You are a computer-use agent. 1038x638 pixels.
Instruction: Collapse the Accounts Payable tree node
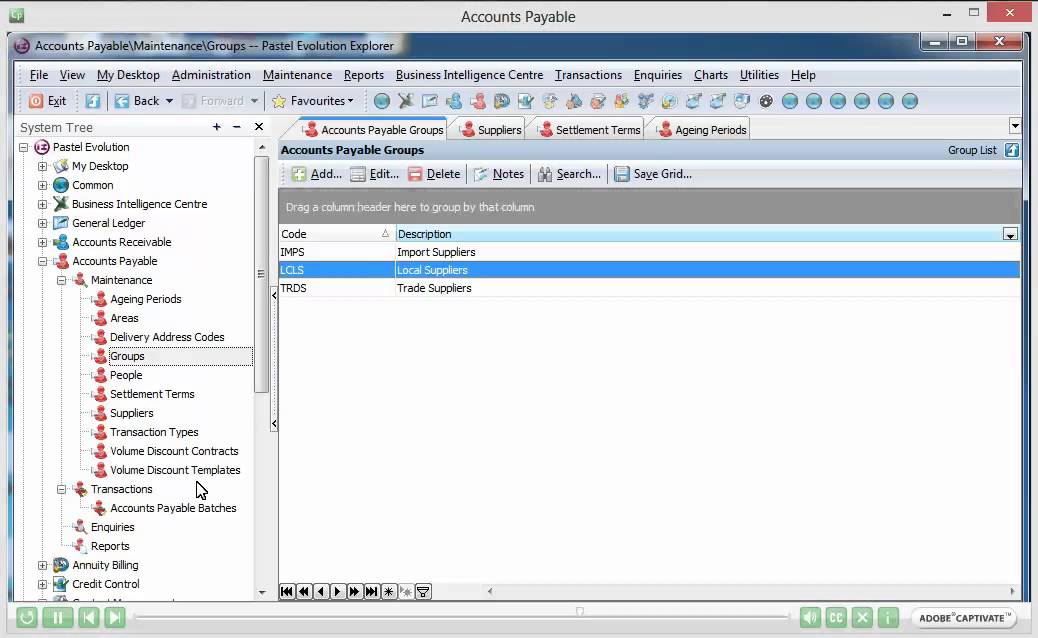[x=42, y=261]
